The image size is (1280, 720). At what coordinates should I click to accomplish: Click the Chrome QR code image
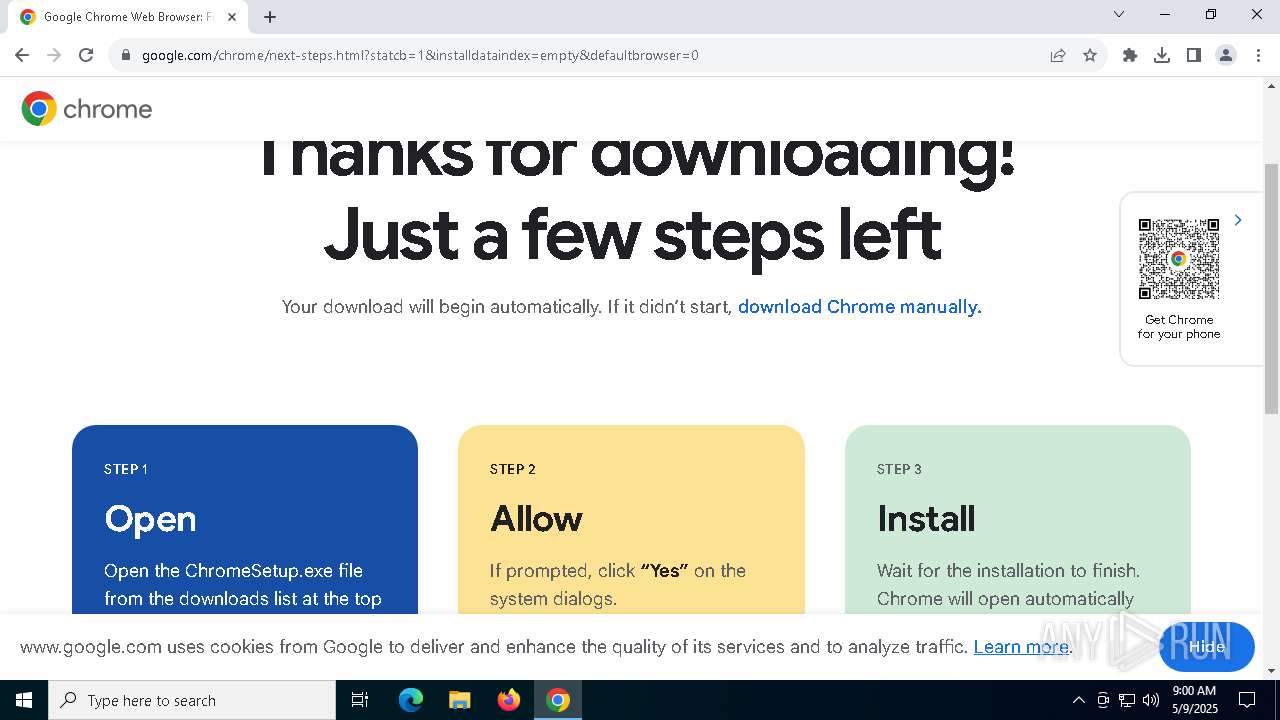pyautogui.click(x=1179, y=259)
